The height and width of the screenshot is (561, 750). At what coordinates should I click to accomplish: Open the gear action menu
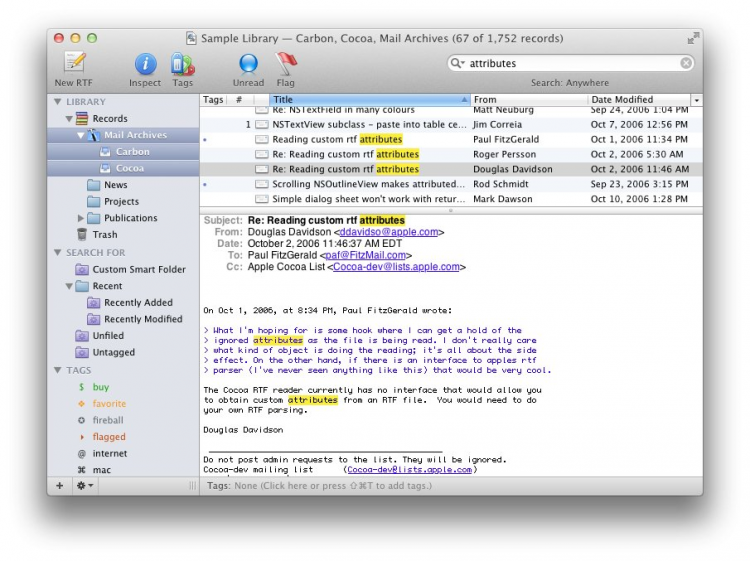click(86, 486)
